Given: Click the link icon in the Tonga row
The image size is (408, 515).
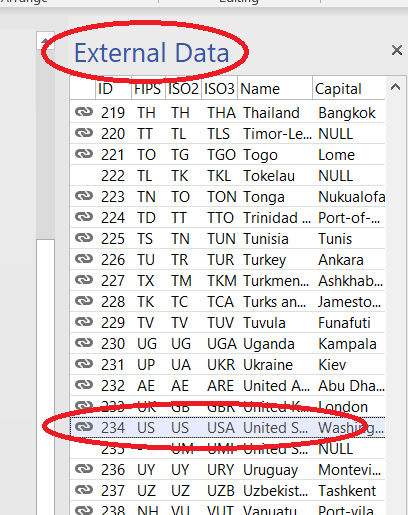Looking at the screenshot, I should coord(84,196).
